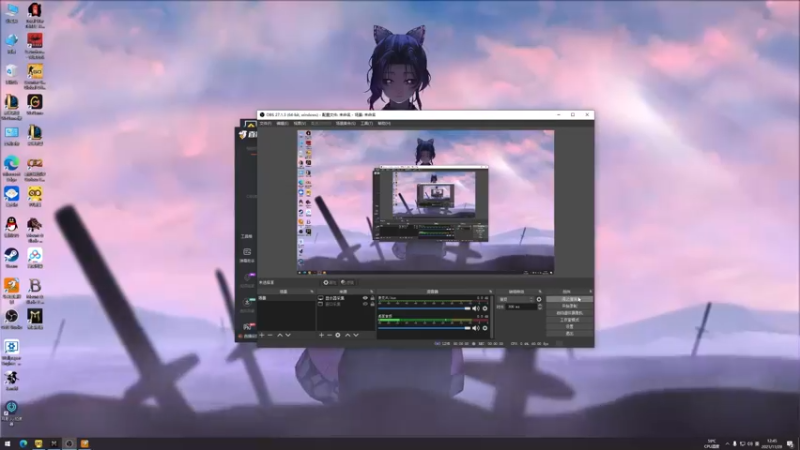This screenshot has width=800, height=450.
Task: Open the View menu in OBS
Action: [x=299, y=123]
